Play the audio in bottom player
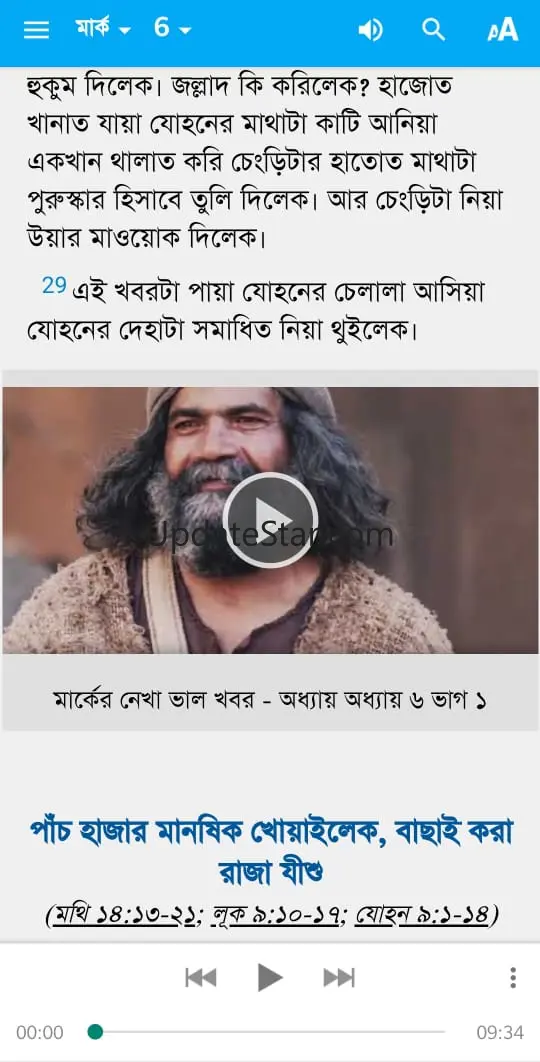The height and width of the screenshot is (1062, 540). click(270, 977)
